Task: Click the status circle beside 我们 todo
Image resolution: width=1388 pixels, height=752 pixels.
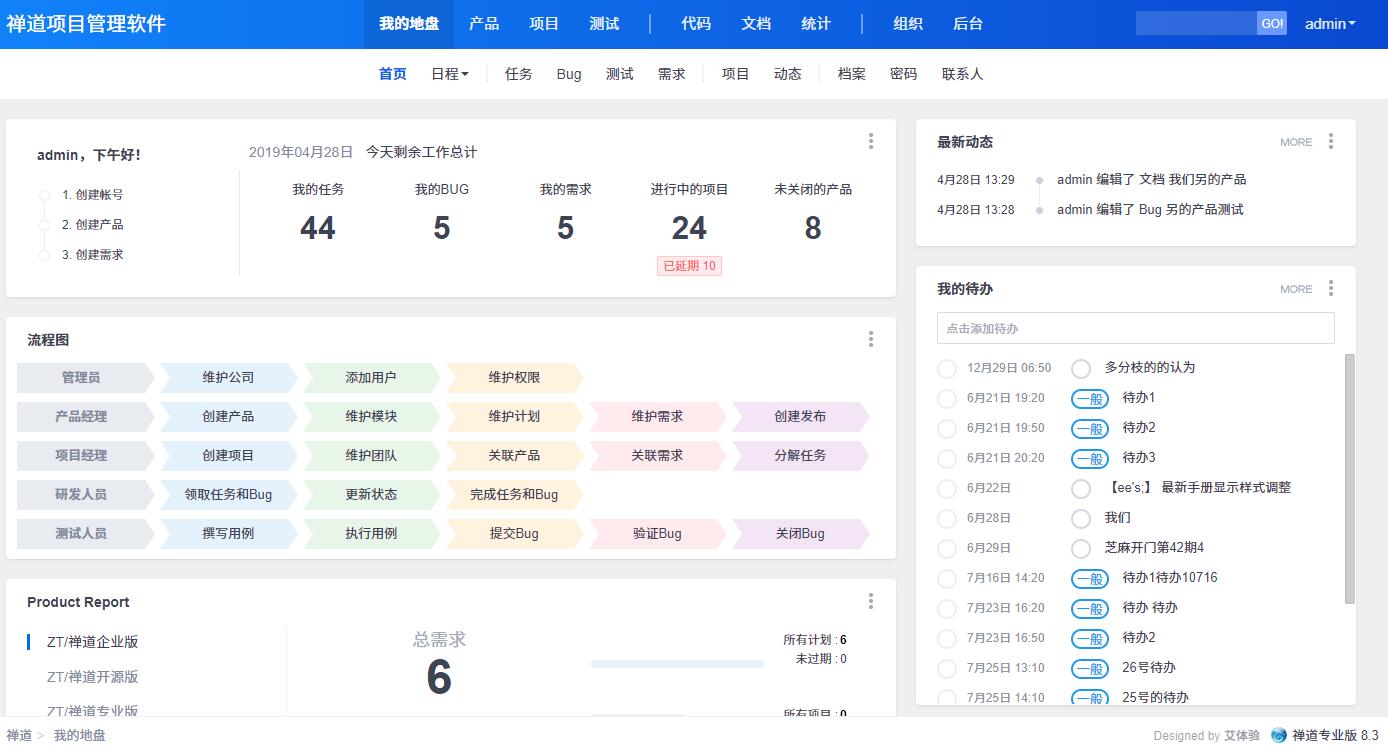Action: [x=1080, y=518]
